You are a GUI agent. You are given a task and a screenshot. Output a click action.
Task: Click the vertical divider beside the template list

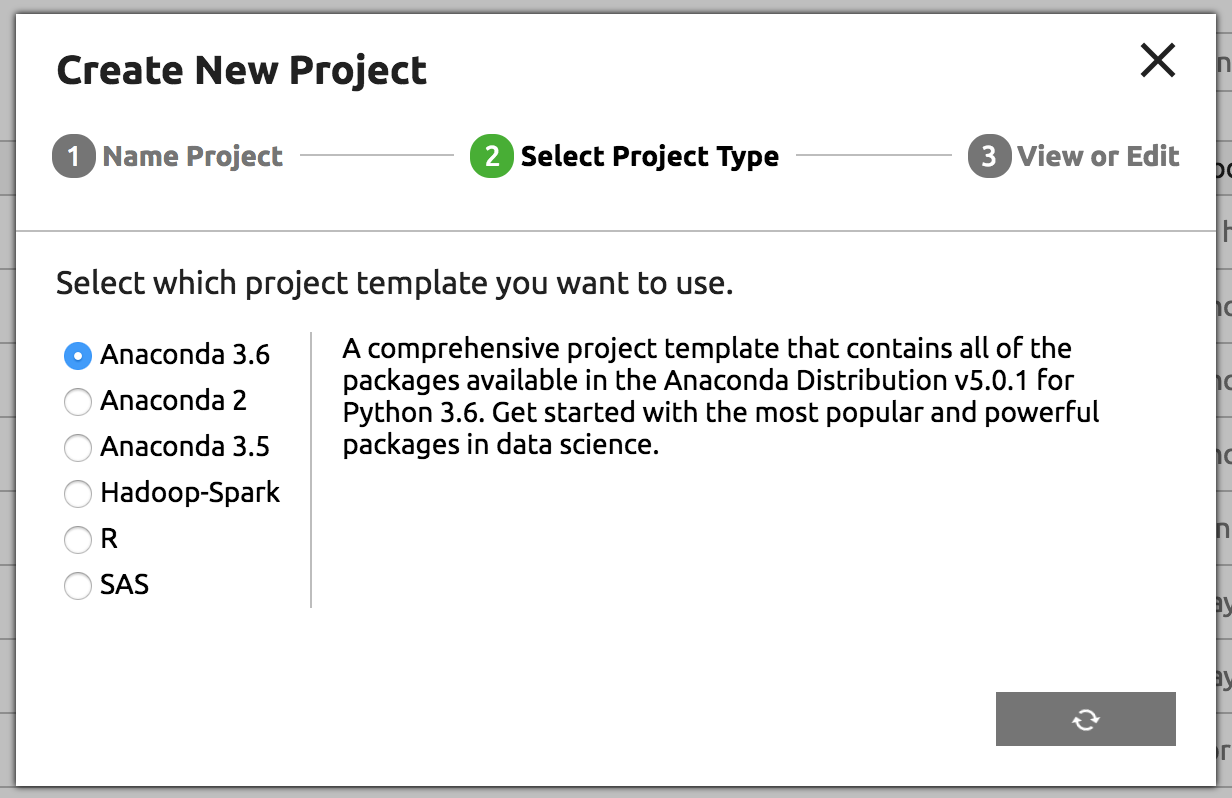[311, 470]
